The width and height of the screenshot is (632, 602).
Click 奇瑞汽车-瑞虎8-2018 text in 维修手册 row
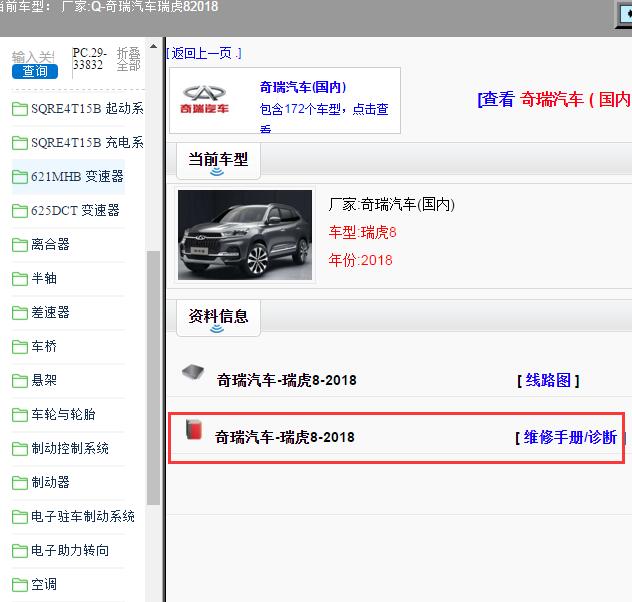pos(285,437)
